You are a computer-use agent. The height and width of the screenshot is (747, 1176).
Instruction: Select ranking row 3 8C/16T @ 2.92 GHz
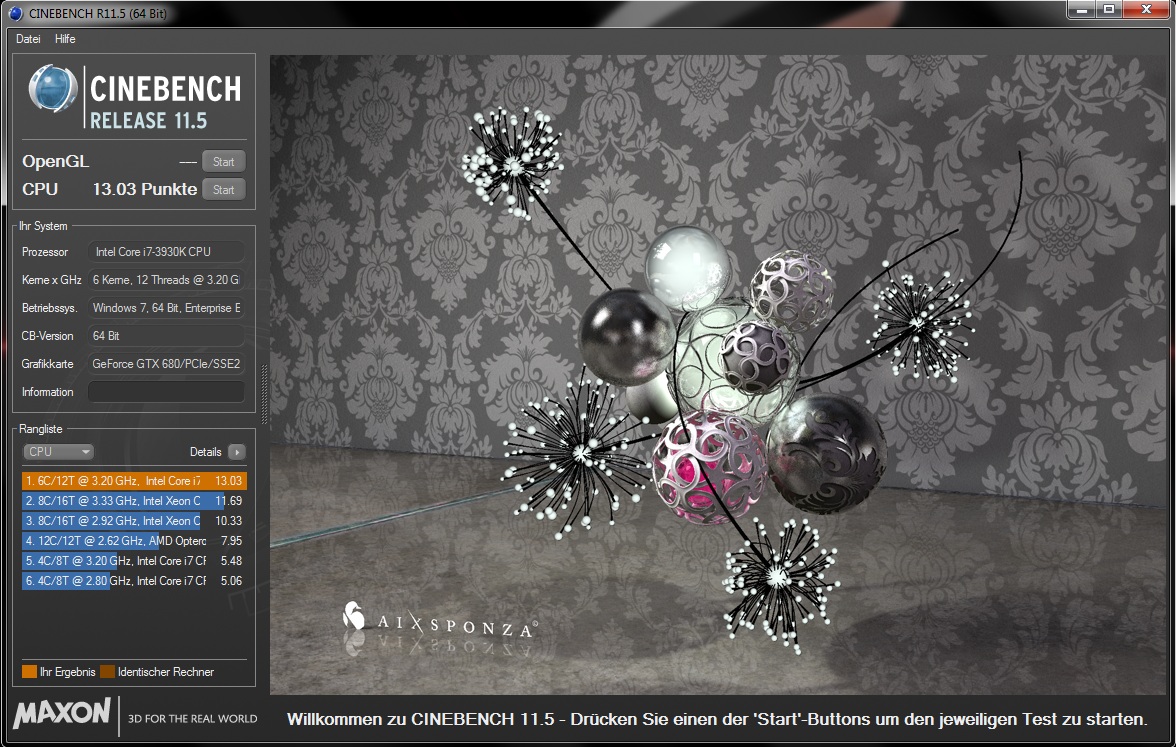pyautogui.click(x=134, y=520)
